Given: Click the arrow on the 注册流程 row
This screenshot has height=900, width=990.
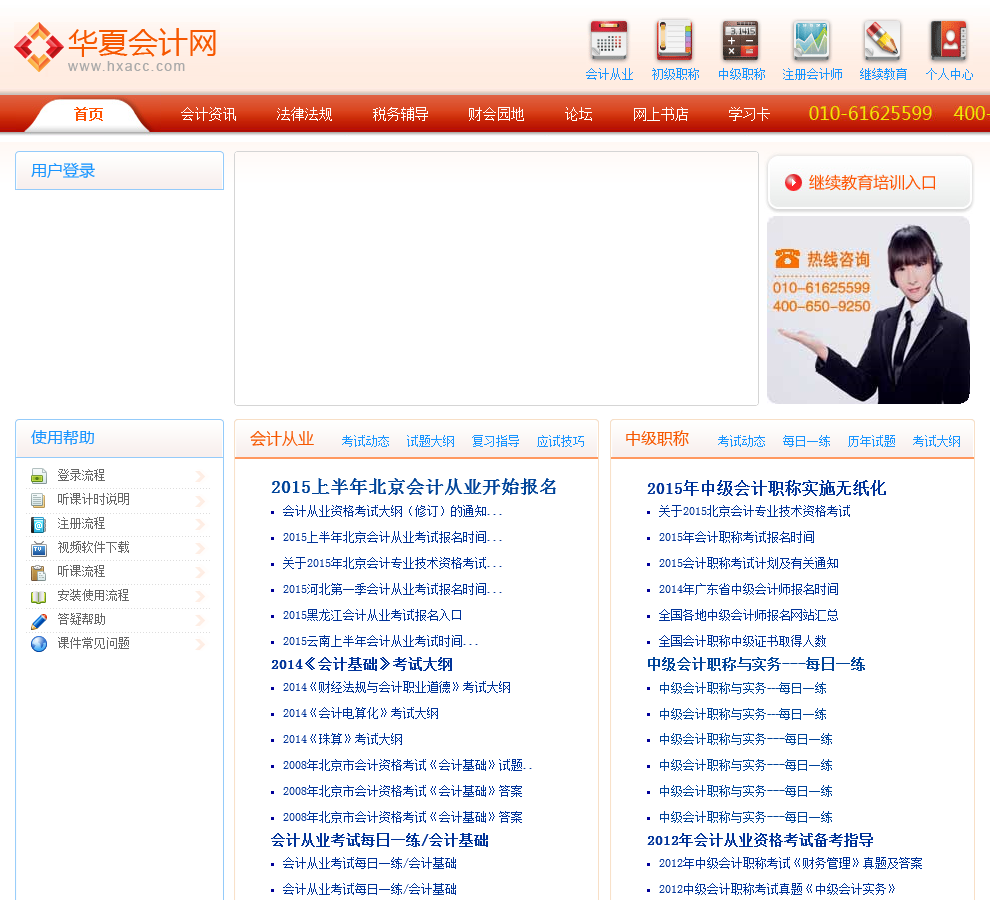Looking at the screenshot, I should click(x=200, y=524).
